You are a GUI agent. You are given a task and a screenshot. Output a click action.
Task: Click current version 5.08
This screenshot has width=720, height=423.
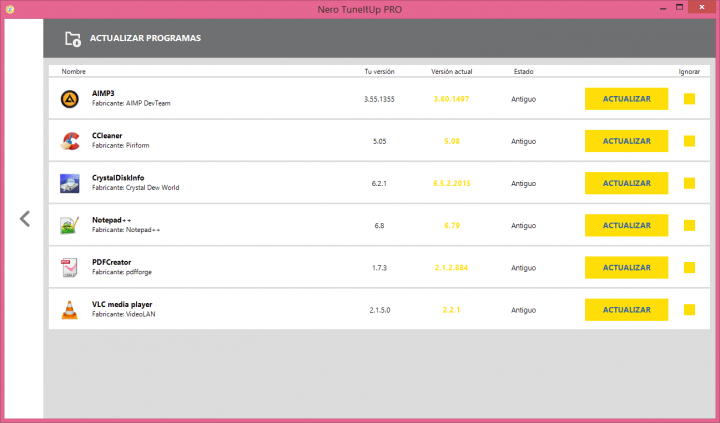(452, 141)
